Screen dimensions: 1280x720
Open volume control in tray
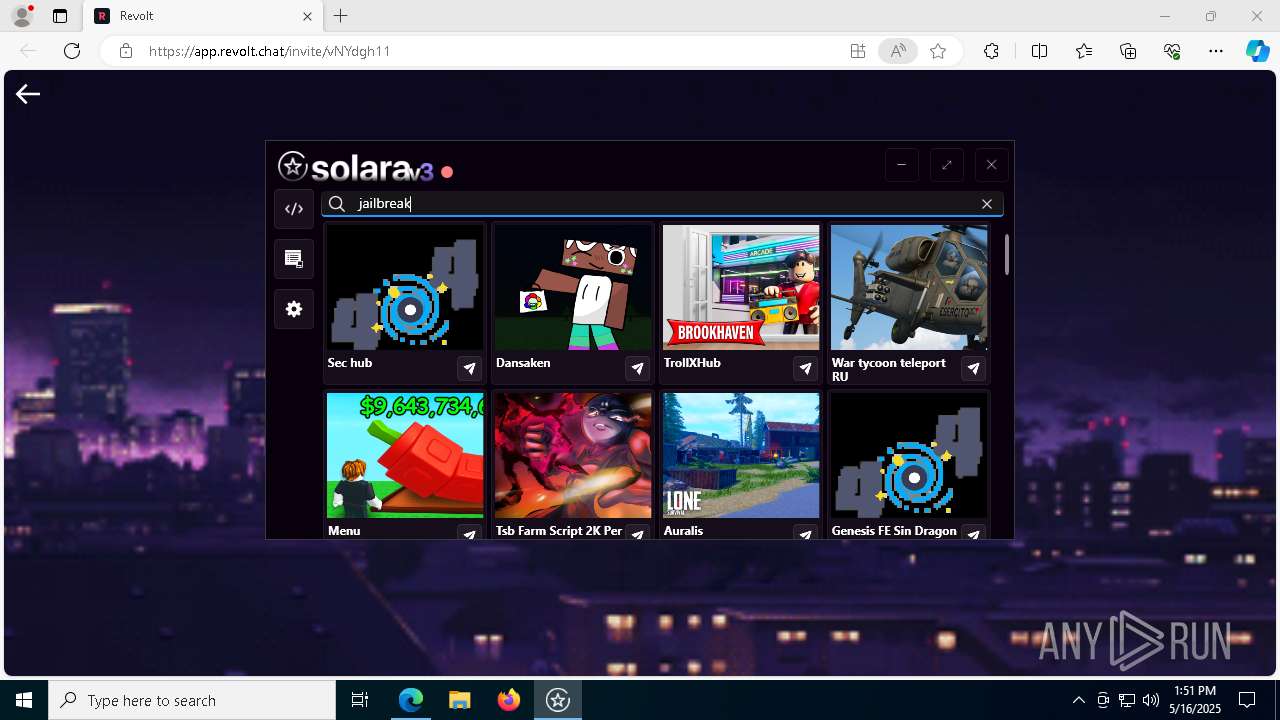[1151, 700]
